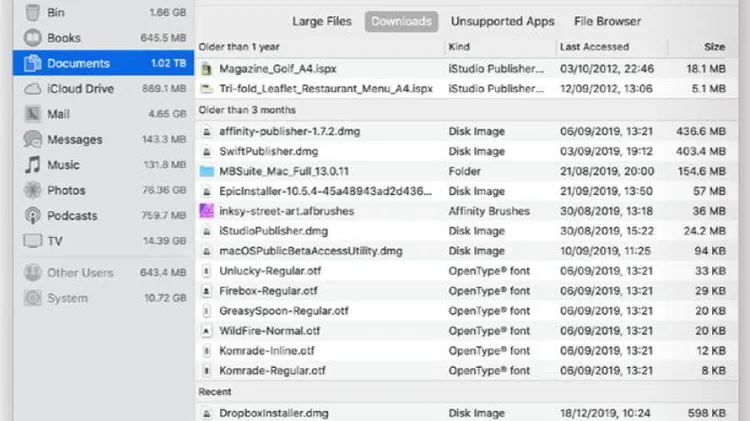Click the macOSPublicBetaAccessUtility.dmg icon
This screenshot has width=750, height=421.
206,251
